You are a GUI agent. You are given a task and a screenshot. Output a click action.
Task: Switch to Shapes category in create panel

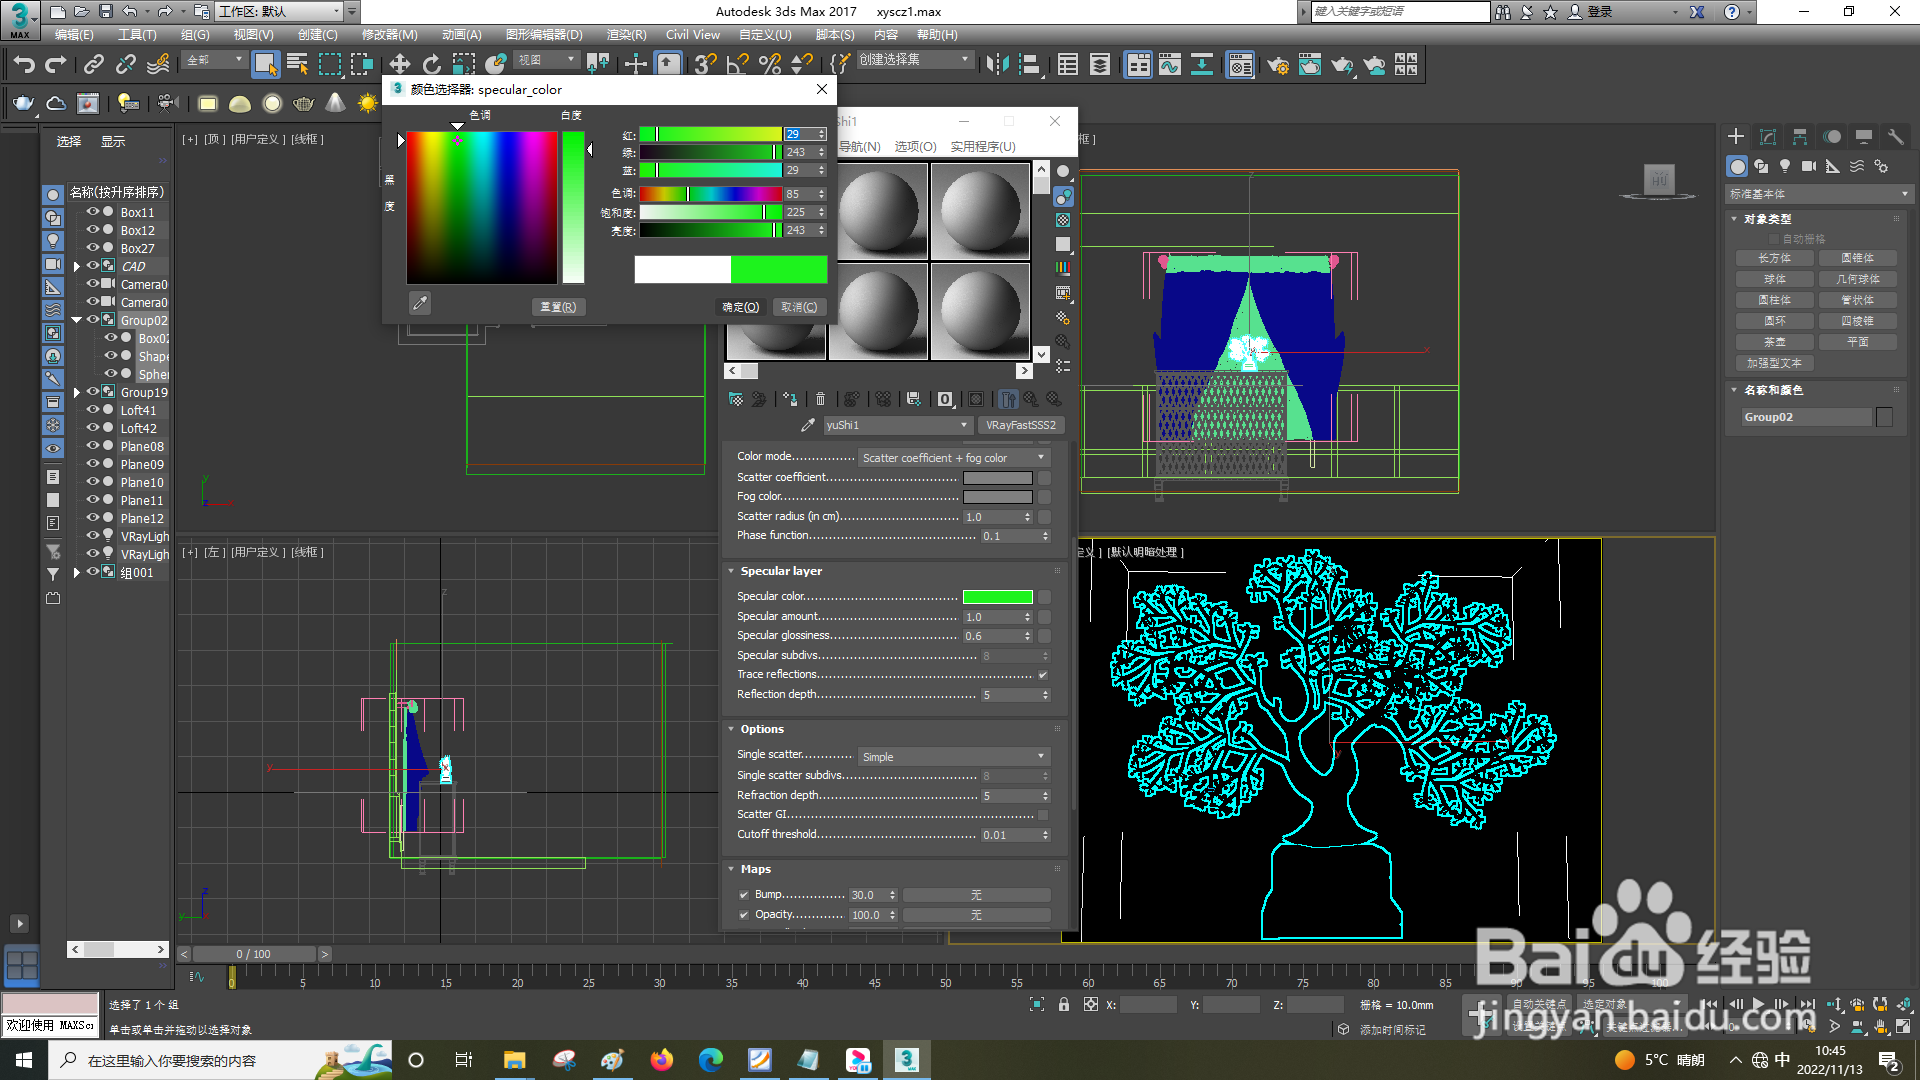(1761, 167)
